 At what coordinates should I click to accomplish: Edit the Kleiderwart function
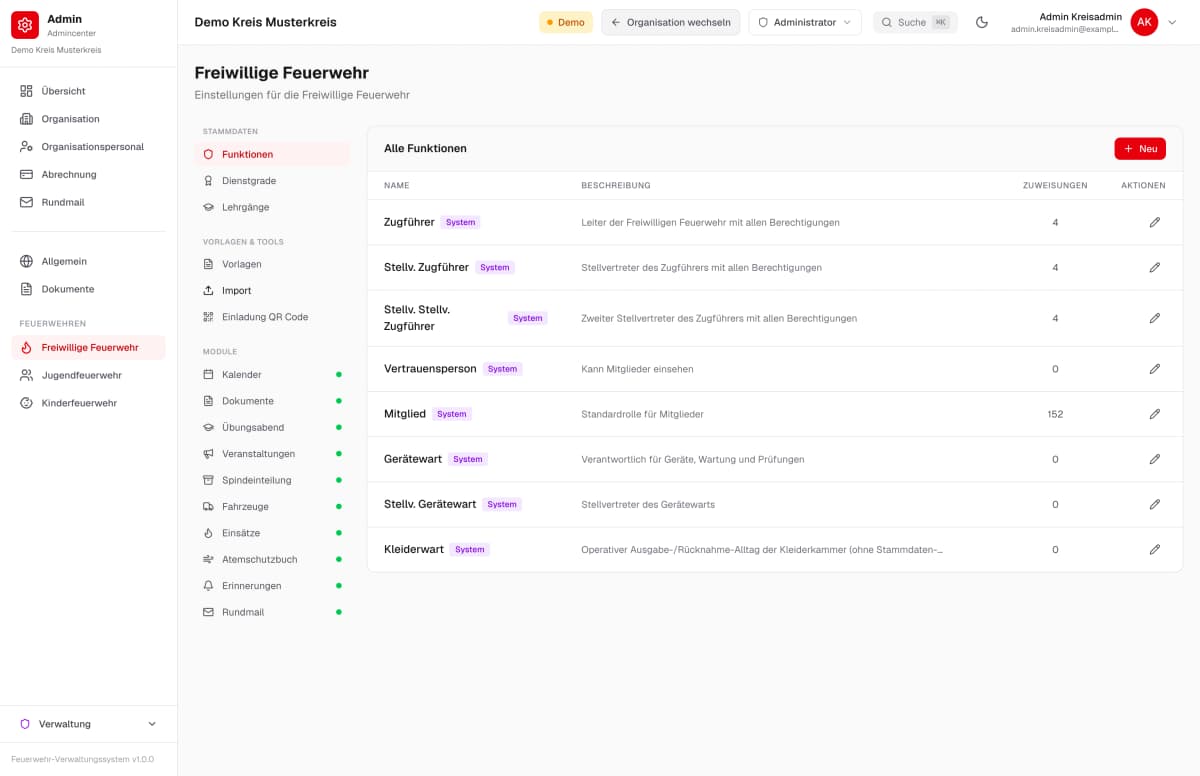coord(1155,549)
